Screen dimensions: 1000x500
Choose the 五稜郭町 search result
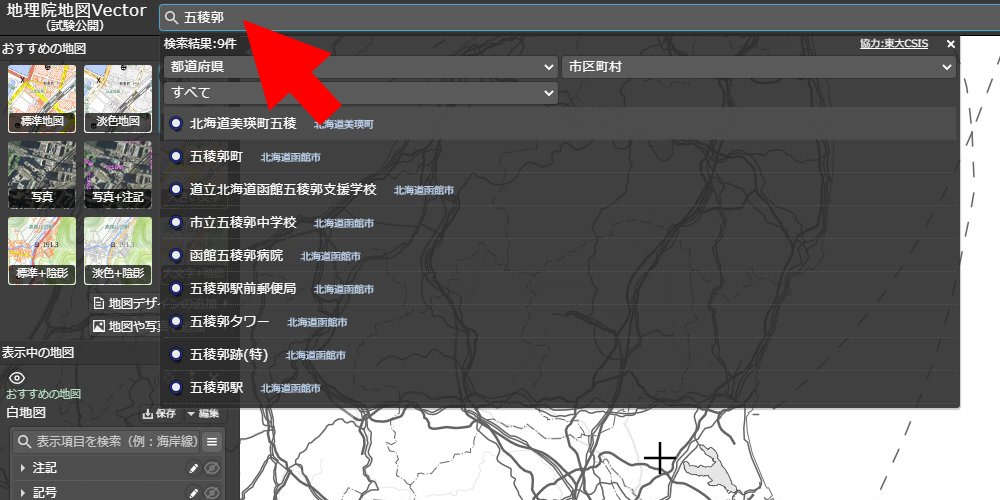(x=216, y=157)
